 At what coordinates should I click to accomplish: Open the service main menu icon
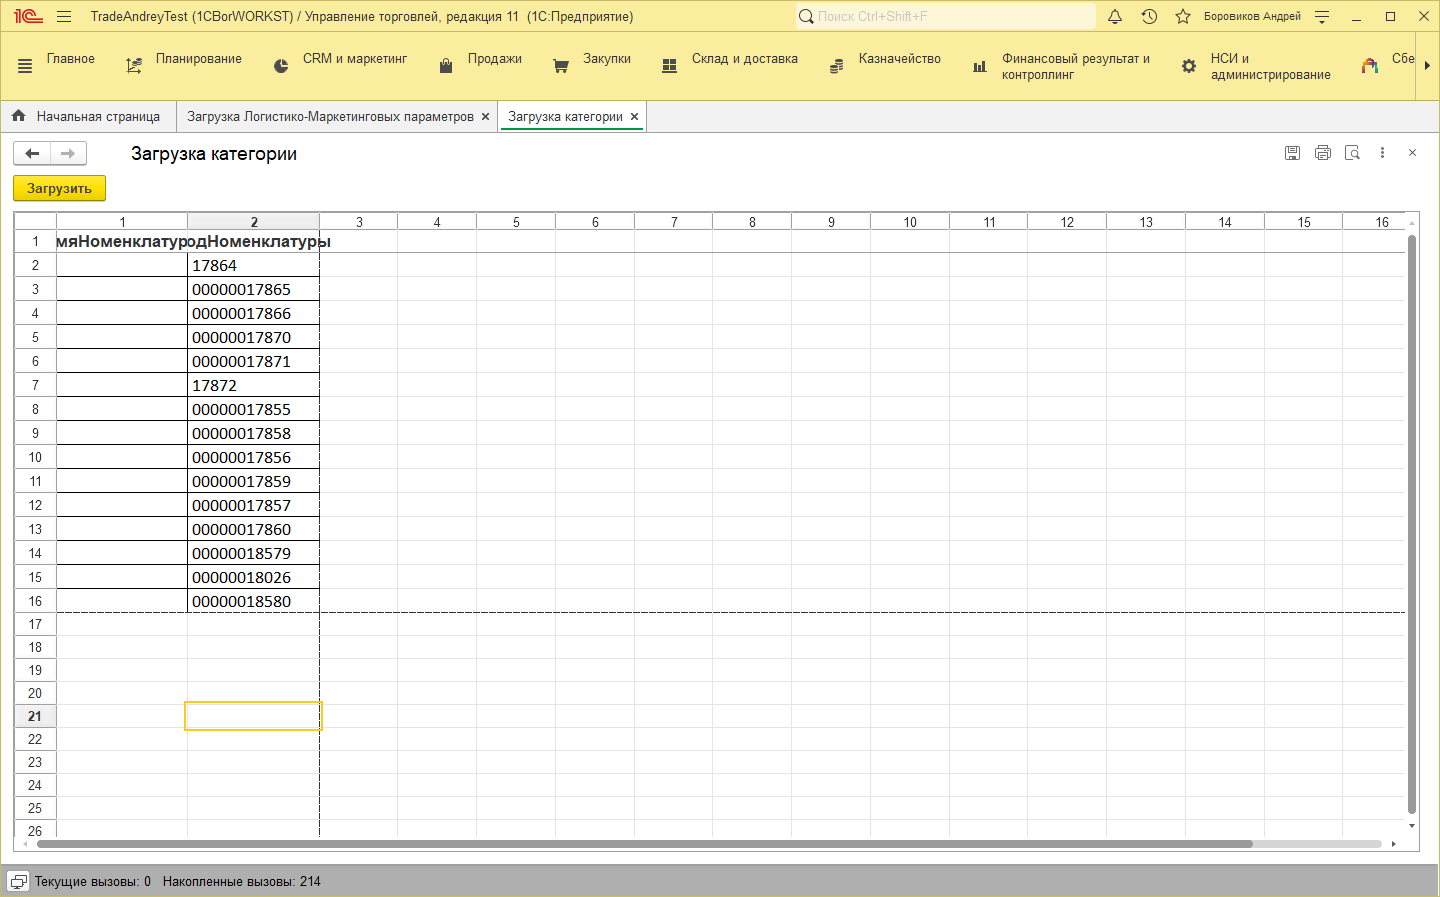[x=64, y=16]
